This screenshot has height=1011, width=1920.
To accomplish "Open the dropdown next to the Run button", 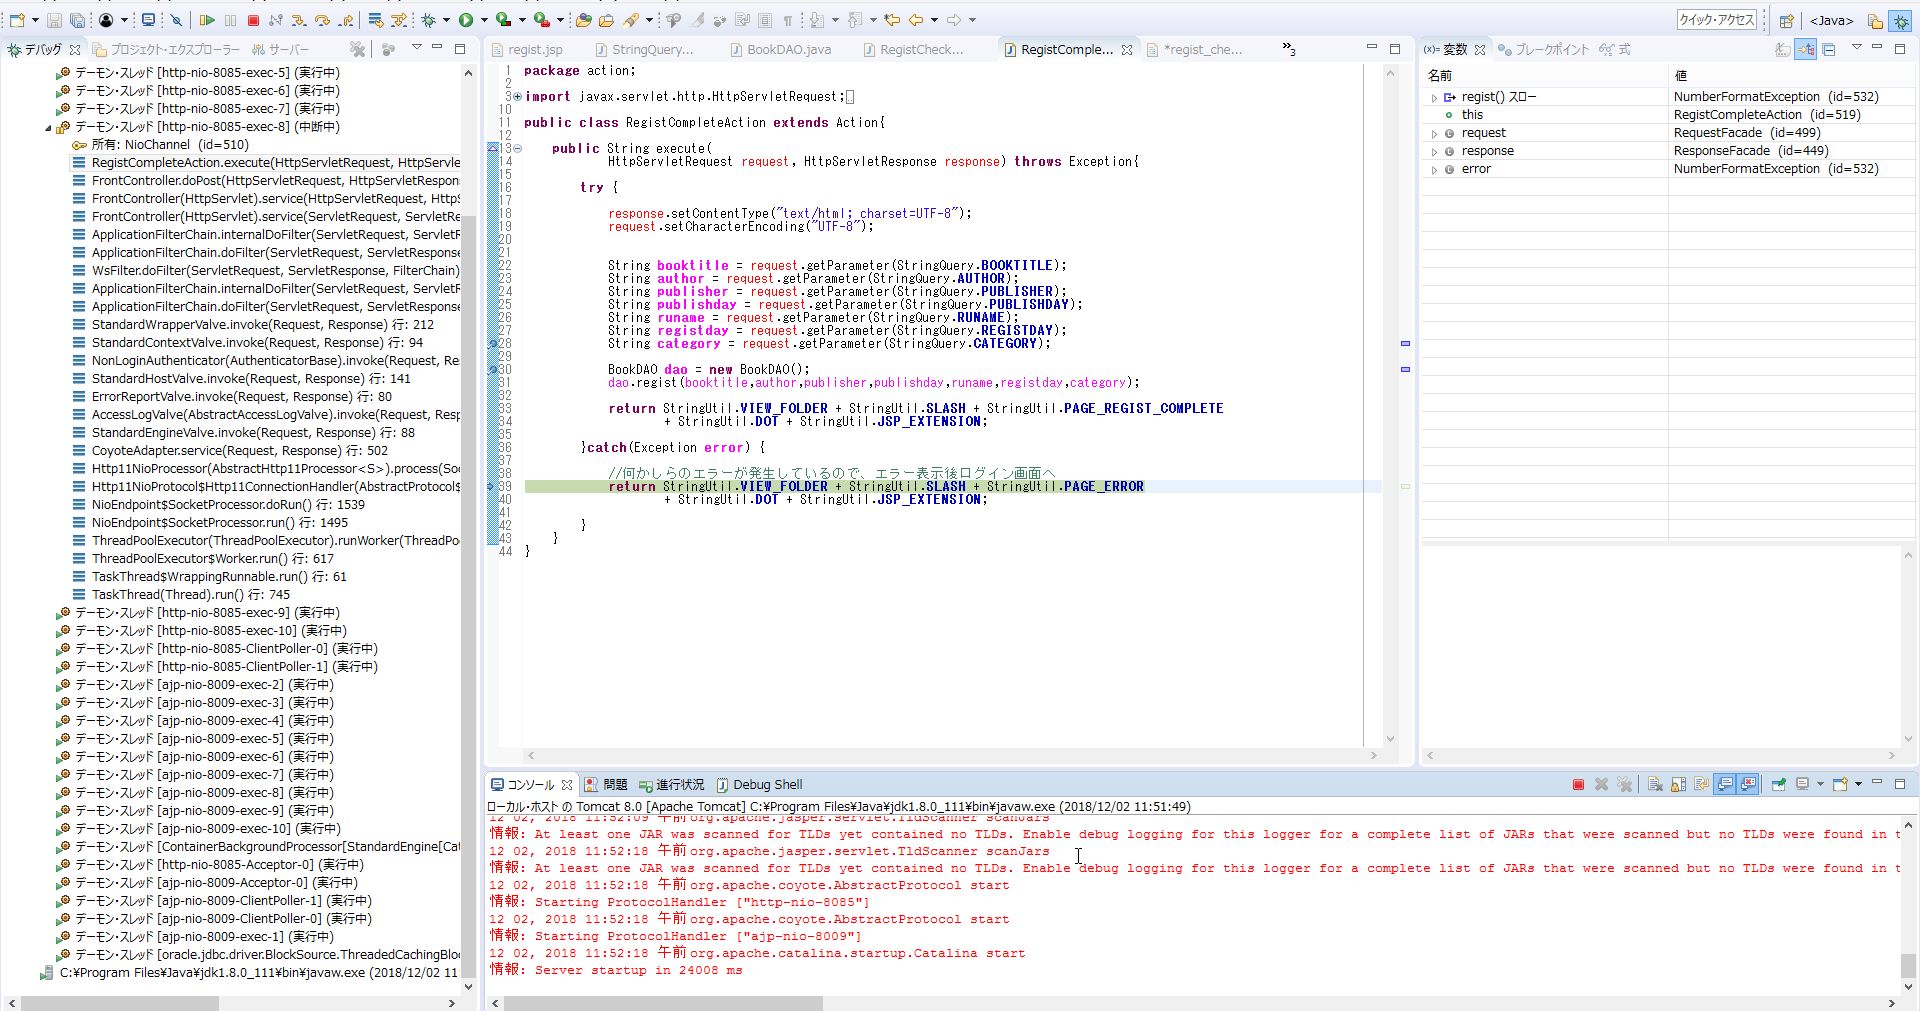I will [484, 19].
